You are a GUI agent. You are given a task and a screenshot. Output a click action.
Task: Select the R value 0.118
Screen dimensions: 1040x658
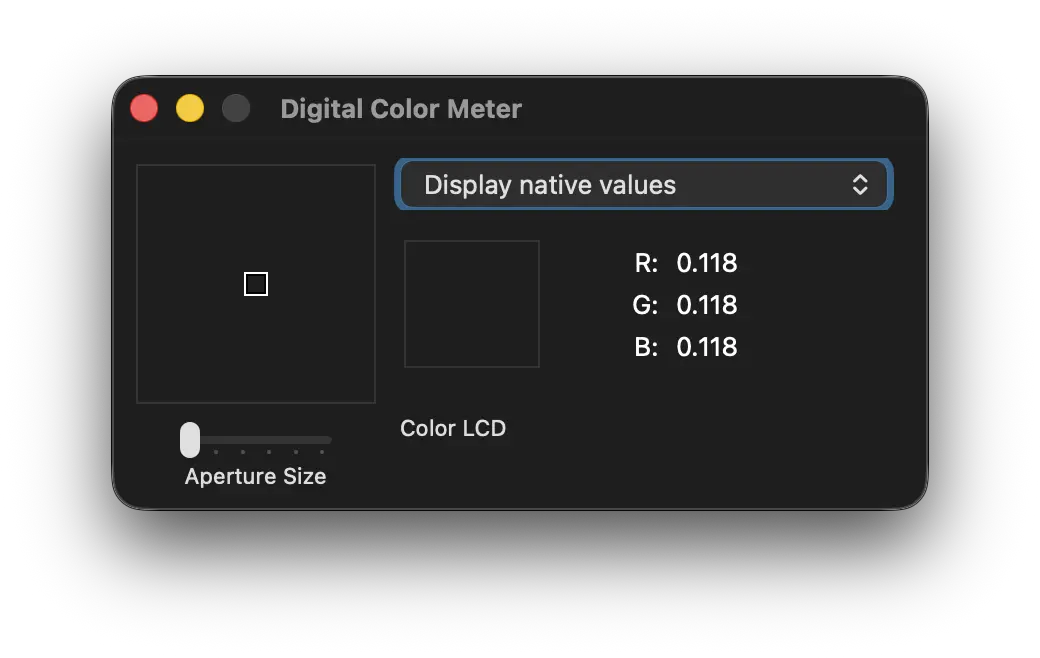pos(707,263)
